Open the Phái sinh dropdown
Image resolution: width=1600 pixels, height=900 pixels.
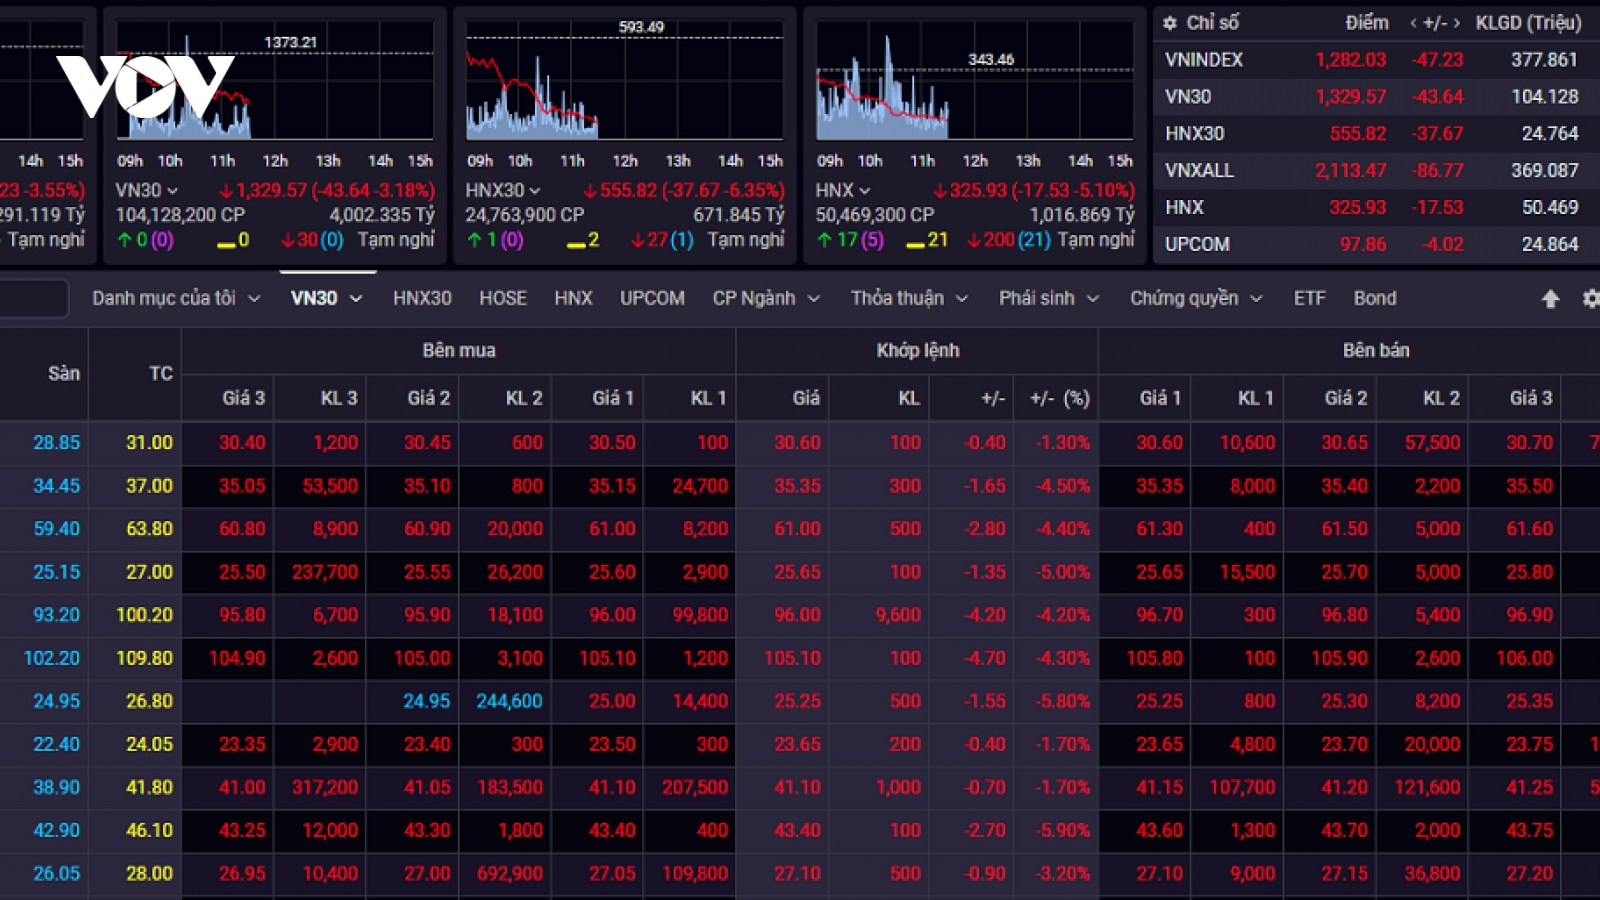1049,298
